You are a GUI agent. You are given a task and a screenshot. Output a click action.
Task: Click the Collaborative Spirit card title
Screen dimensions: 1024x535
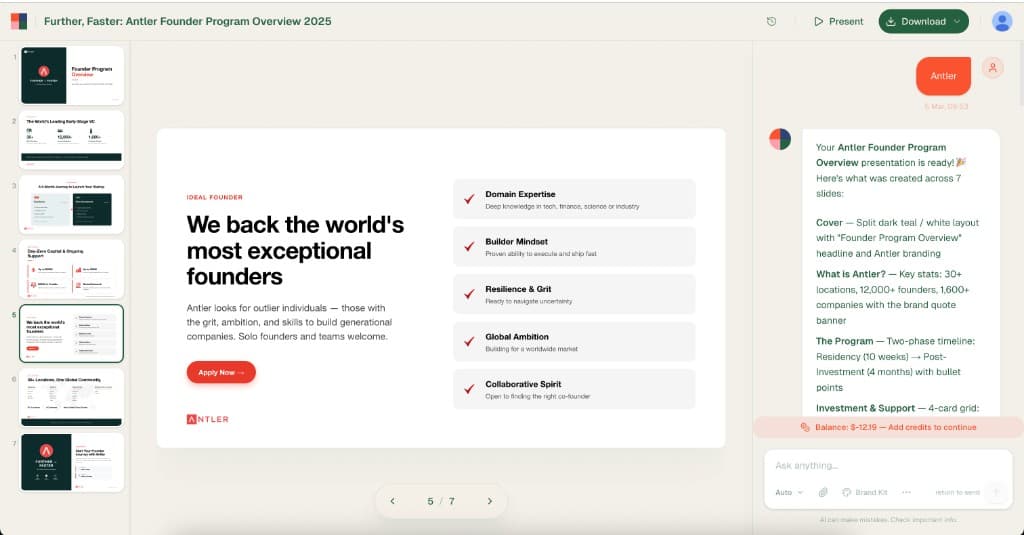(523, 384)
